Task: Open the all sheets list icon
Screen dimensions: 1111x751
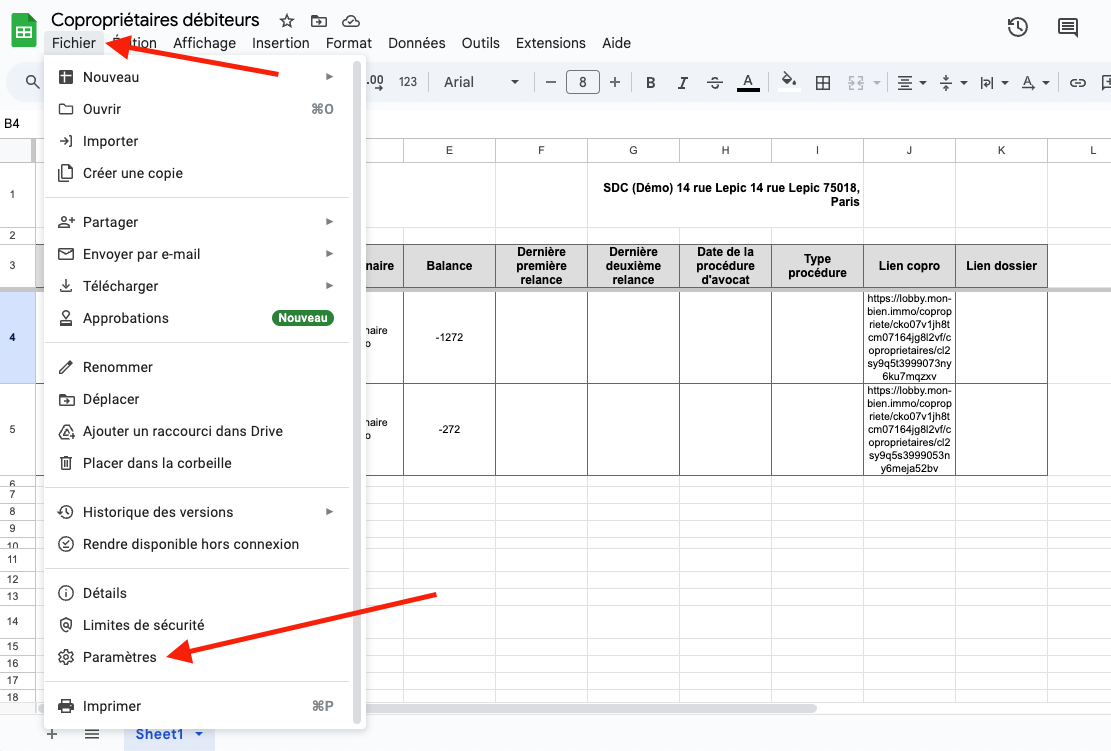Action: 91,734
